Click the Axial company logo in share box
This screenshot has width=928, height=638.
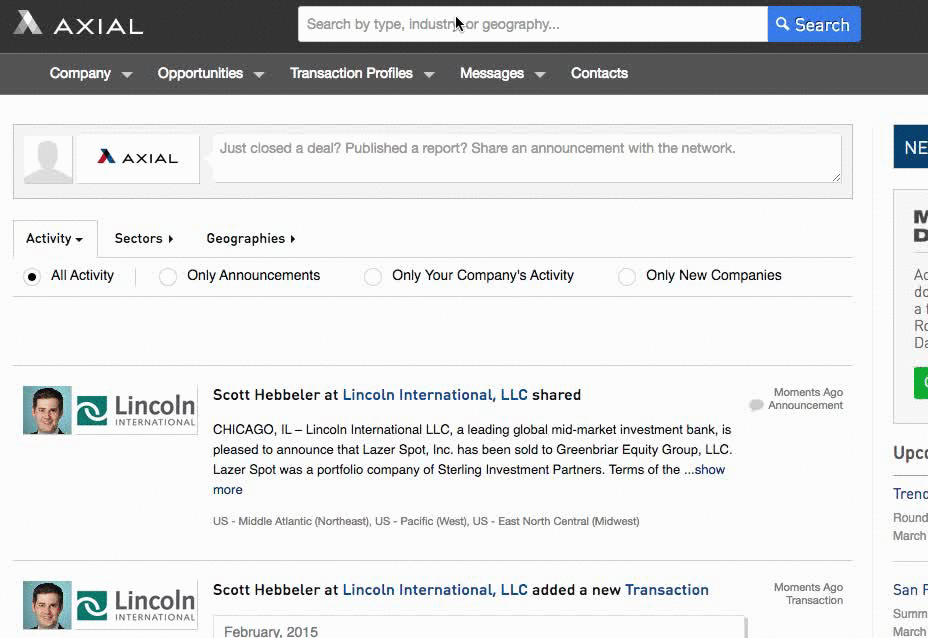click(x=138, y=159)
